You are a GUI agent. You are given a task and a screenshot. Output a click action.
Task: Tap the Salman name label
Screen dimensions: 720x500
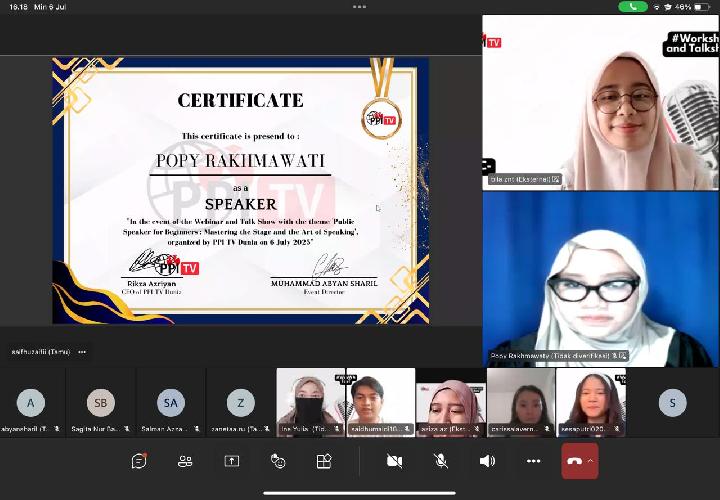click(x=164, y=428)
